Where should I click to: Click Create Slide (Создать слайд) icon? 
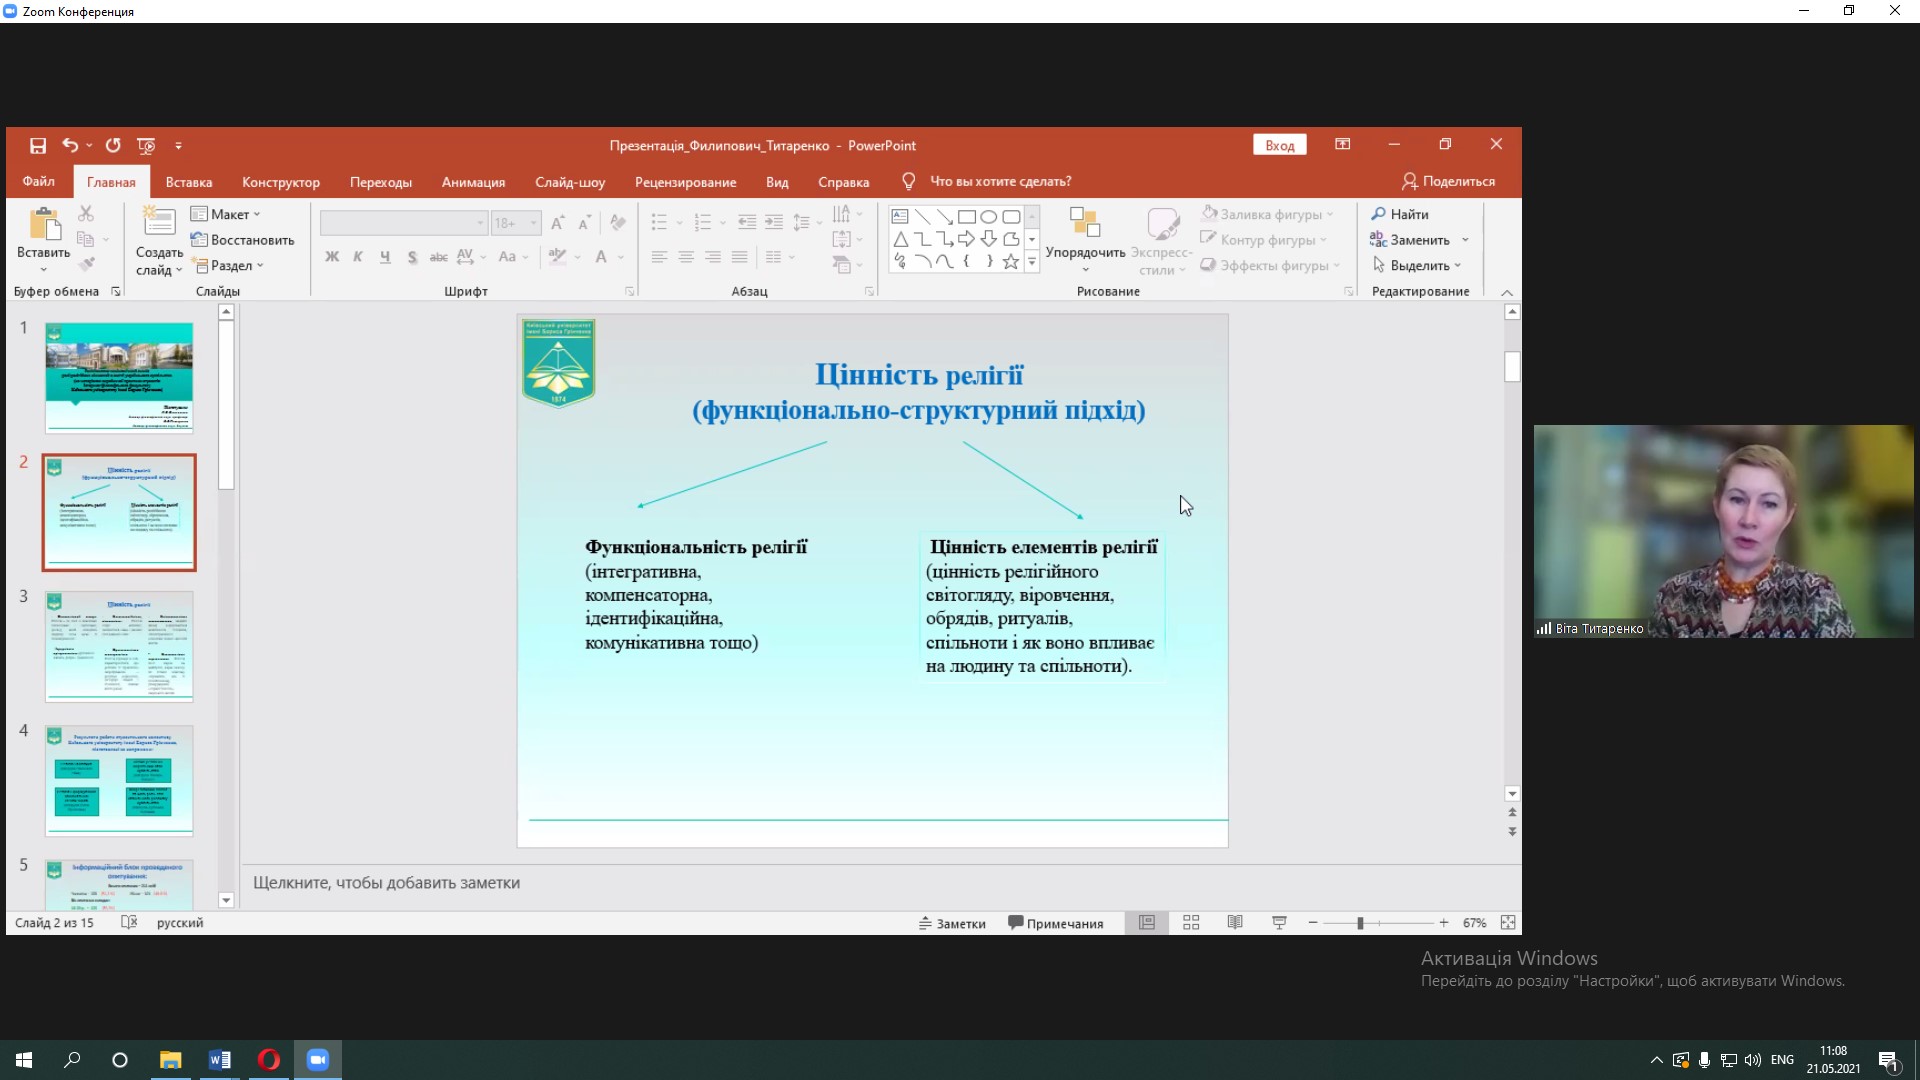click(159, 224)
